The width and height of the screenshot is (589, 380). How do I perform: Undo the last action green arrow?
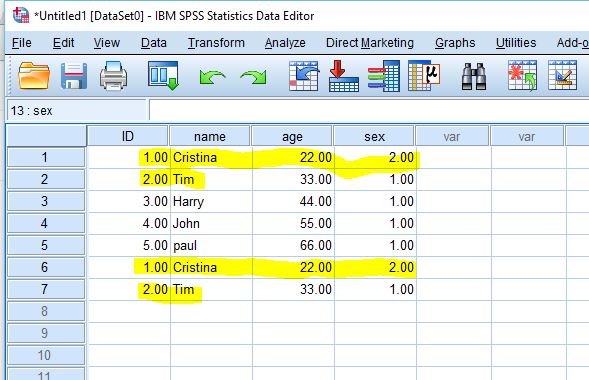tap(212, 77)
